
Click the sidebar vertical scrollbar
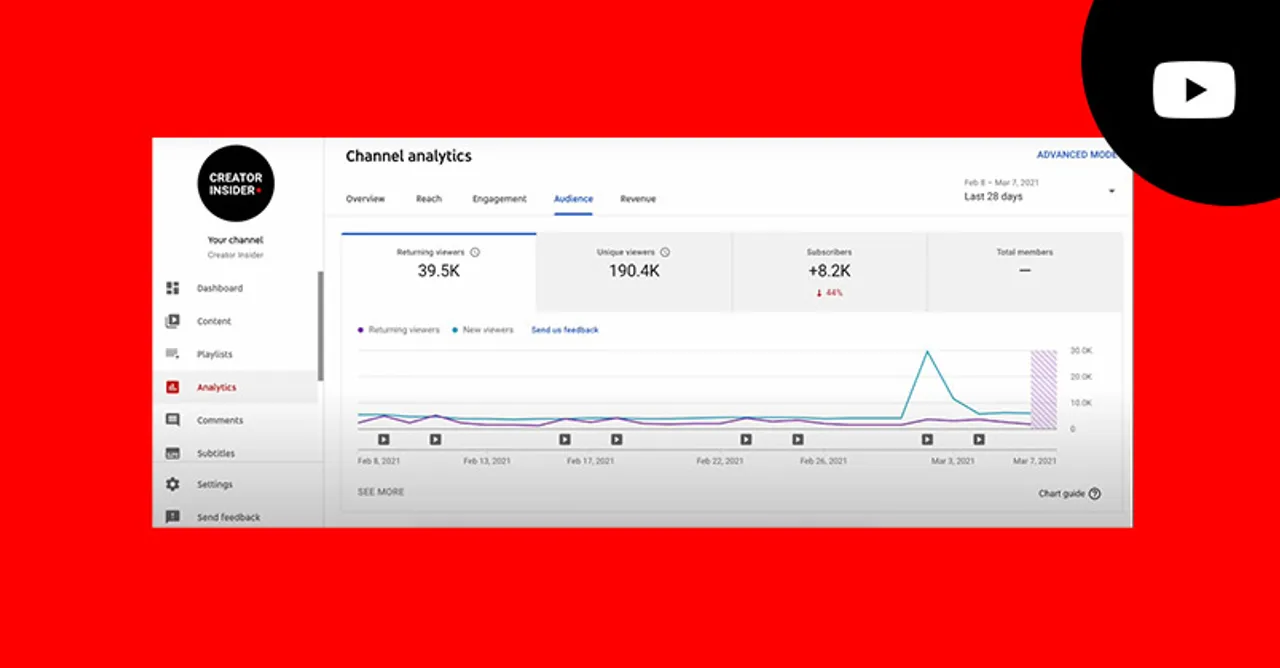321,326
